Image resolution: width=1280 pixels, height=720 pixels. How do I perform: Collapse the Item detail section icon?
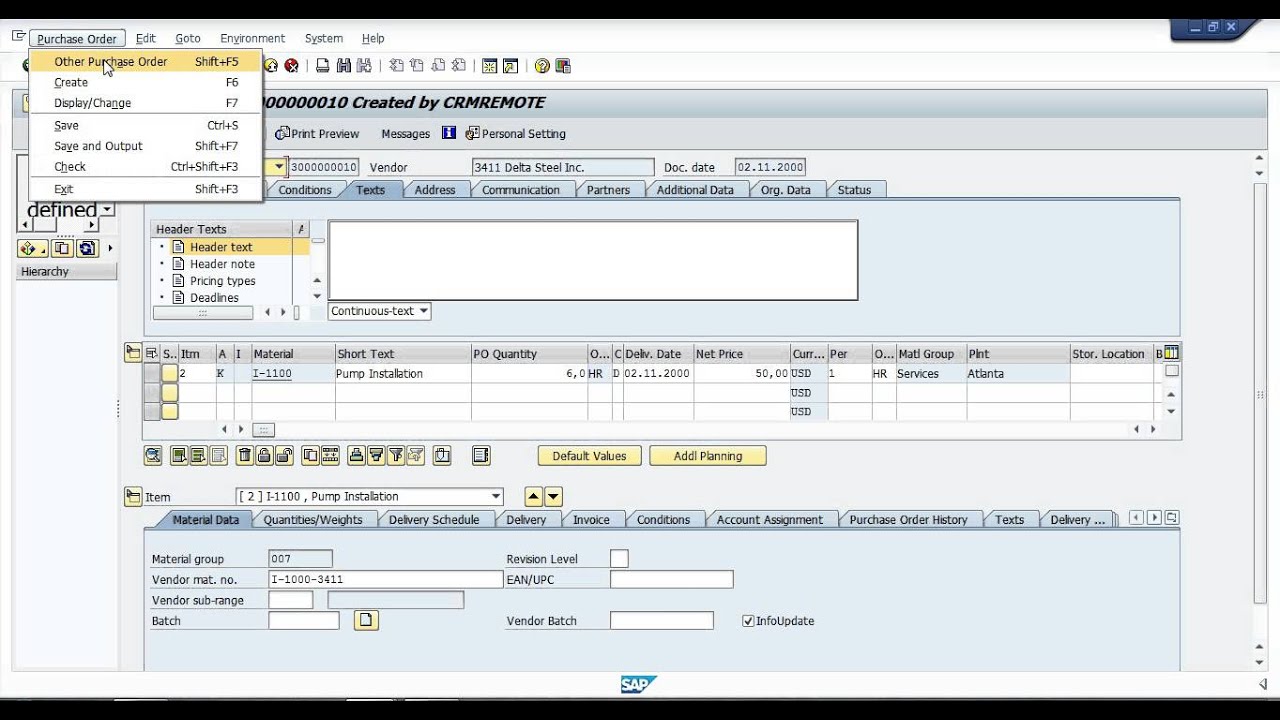133,496
